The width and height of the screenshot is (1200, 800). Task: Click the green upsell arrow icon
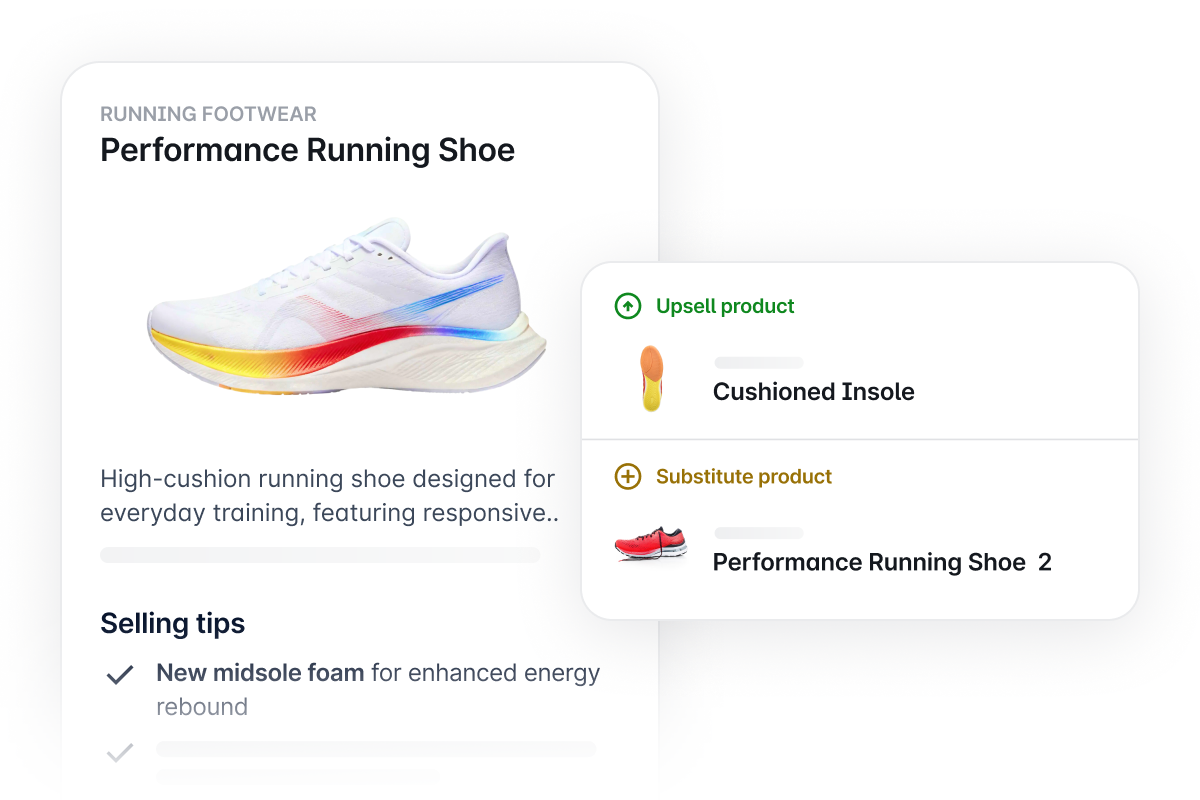click(627, 306)
